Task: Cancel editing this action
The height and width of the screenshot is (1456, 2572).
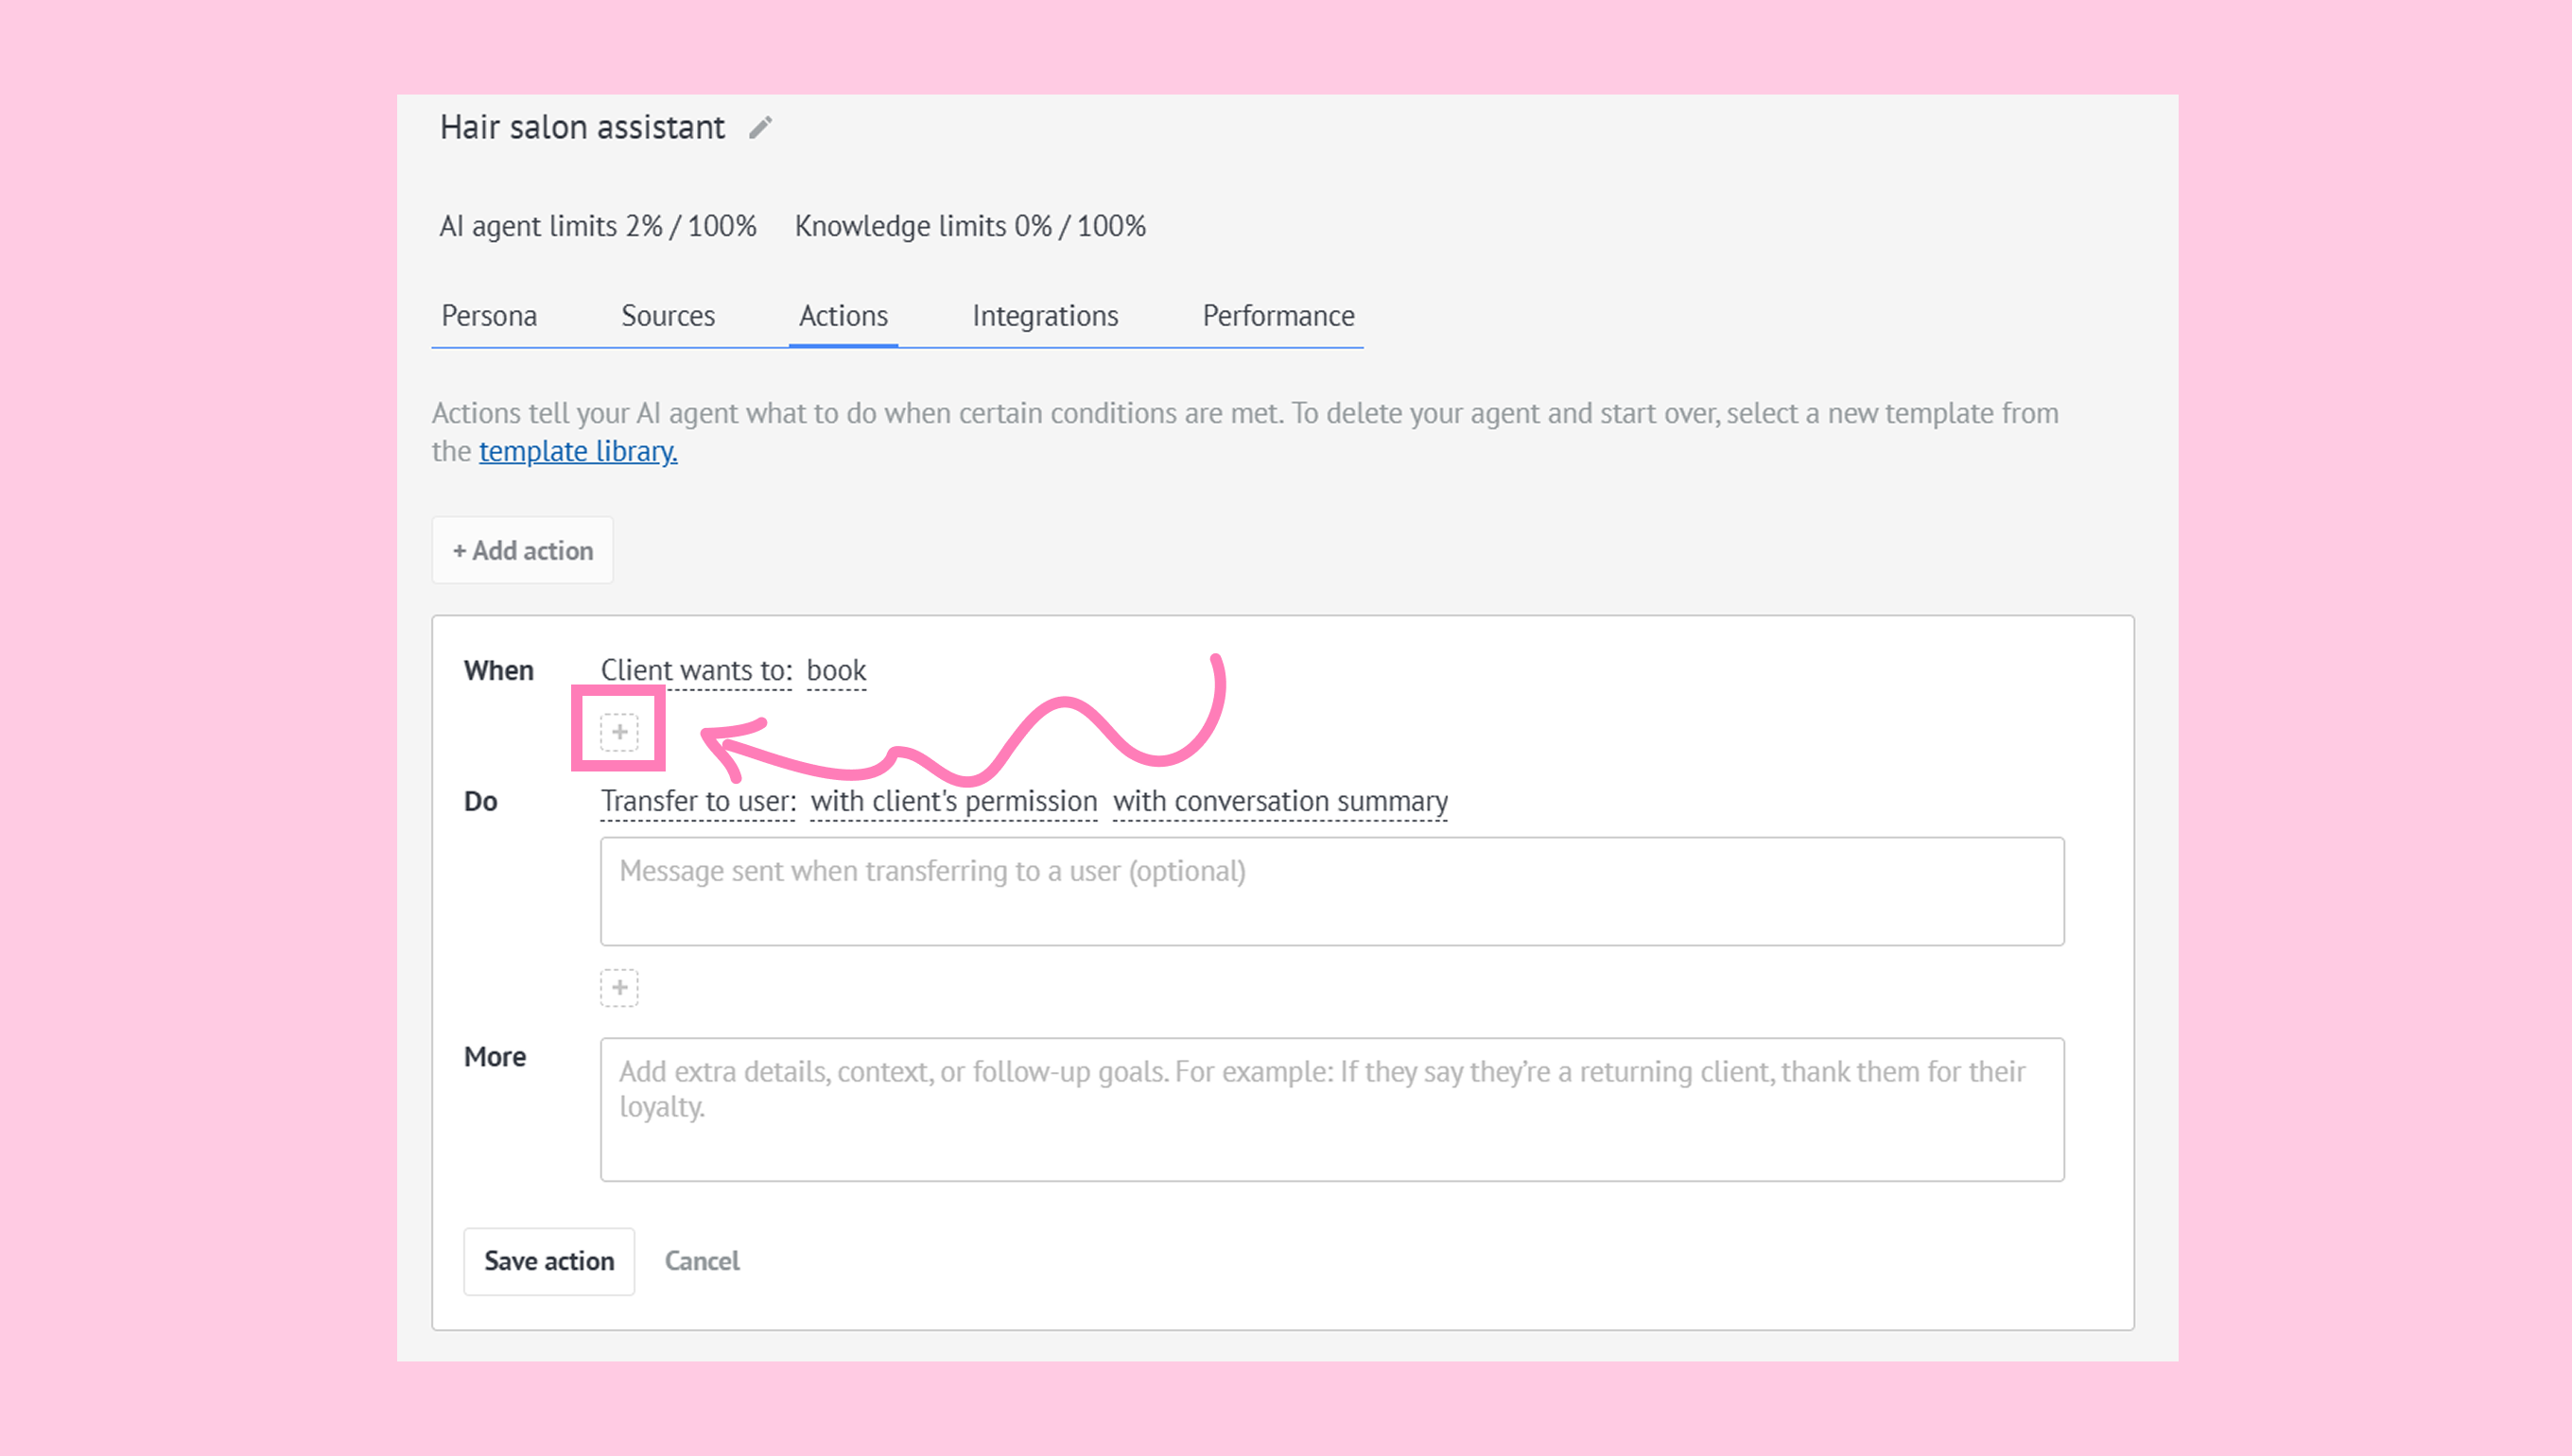Action: (x=702, y=1262)
